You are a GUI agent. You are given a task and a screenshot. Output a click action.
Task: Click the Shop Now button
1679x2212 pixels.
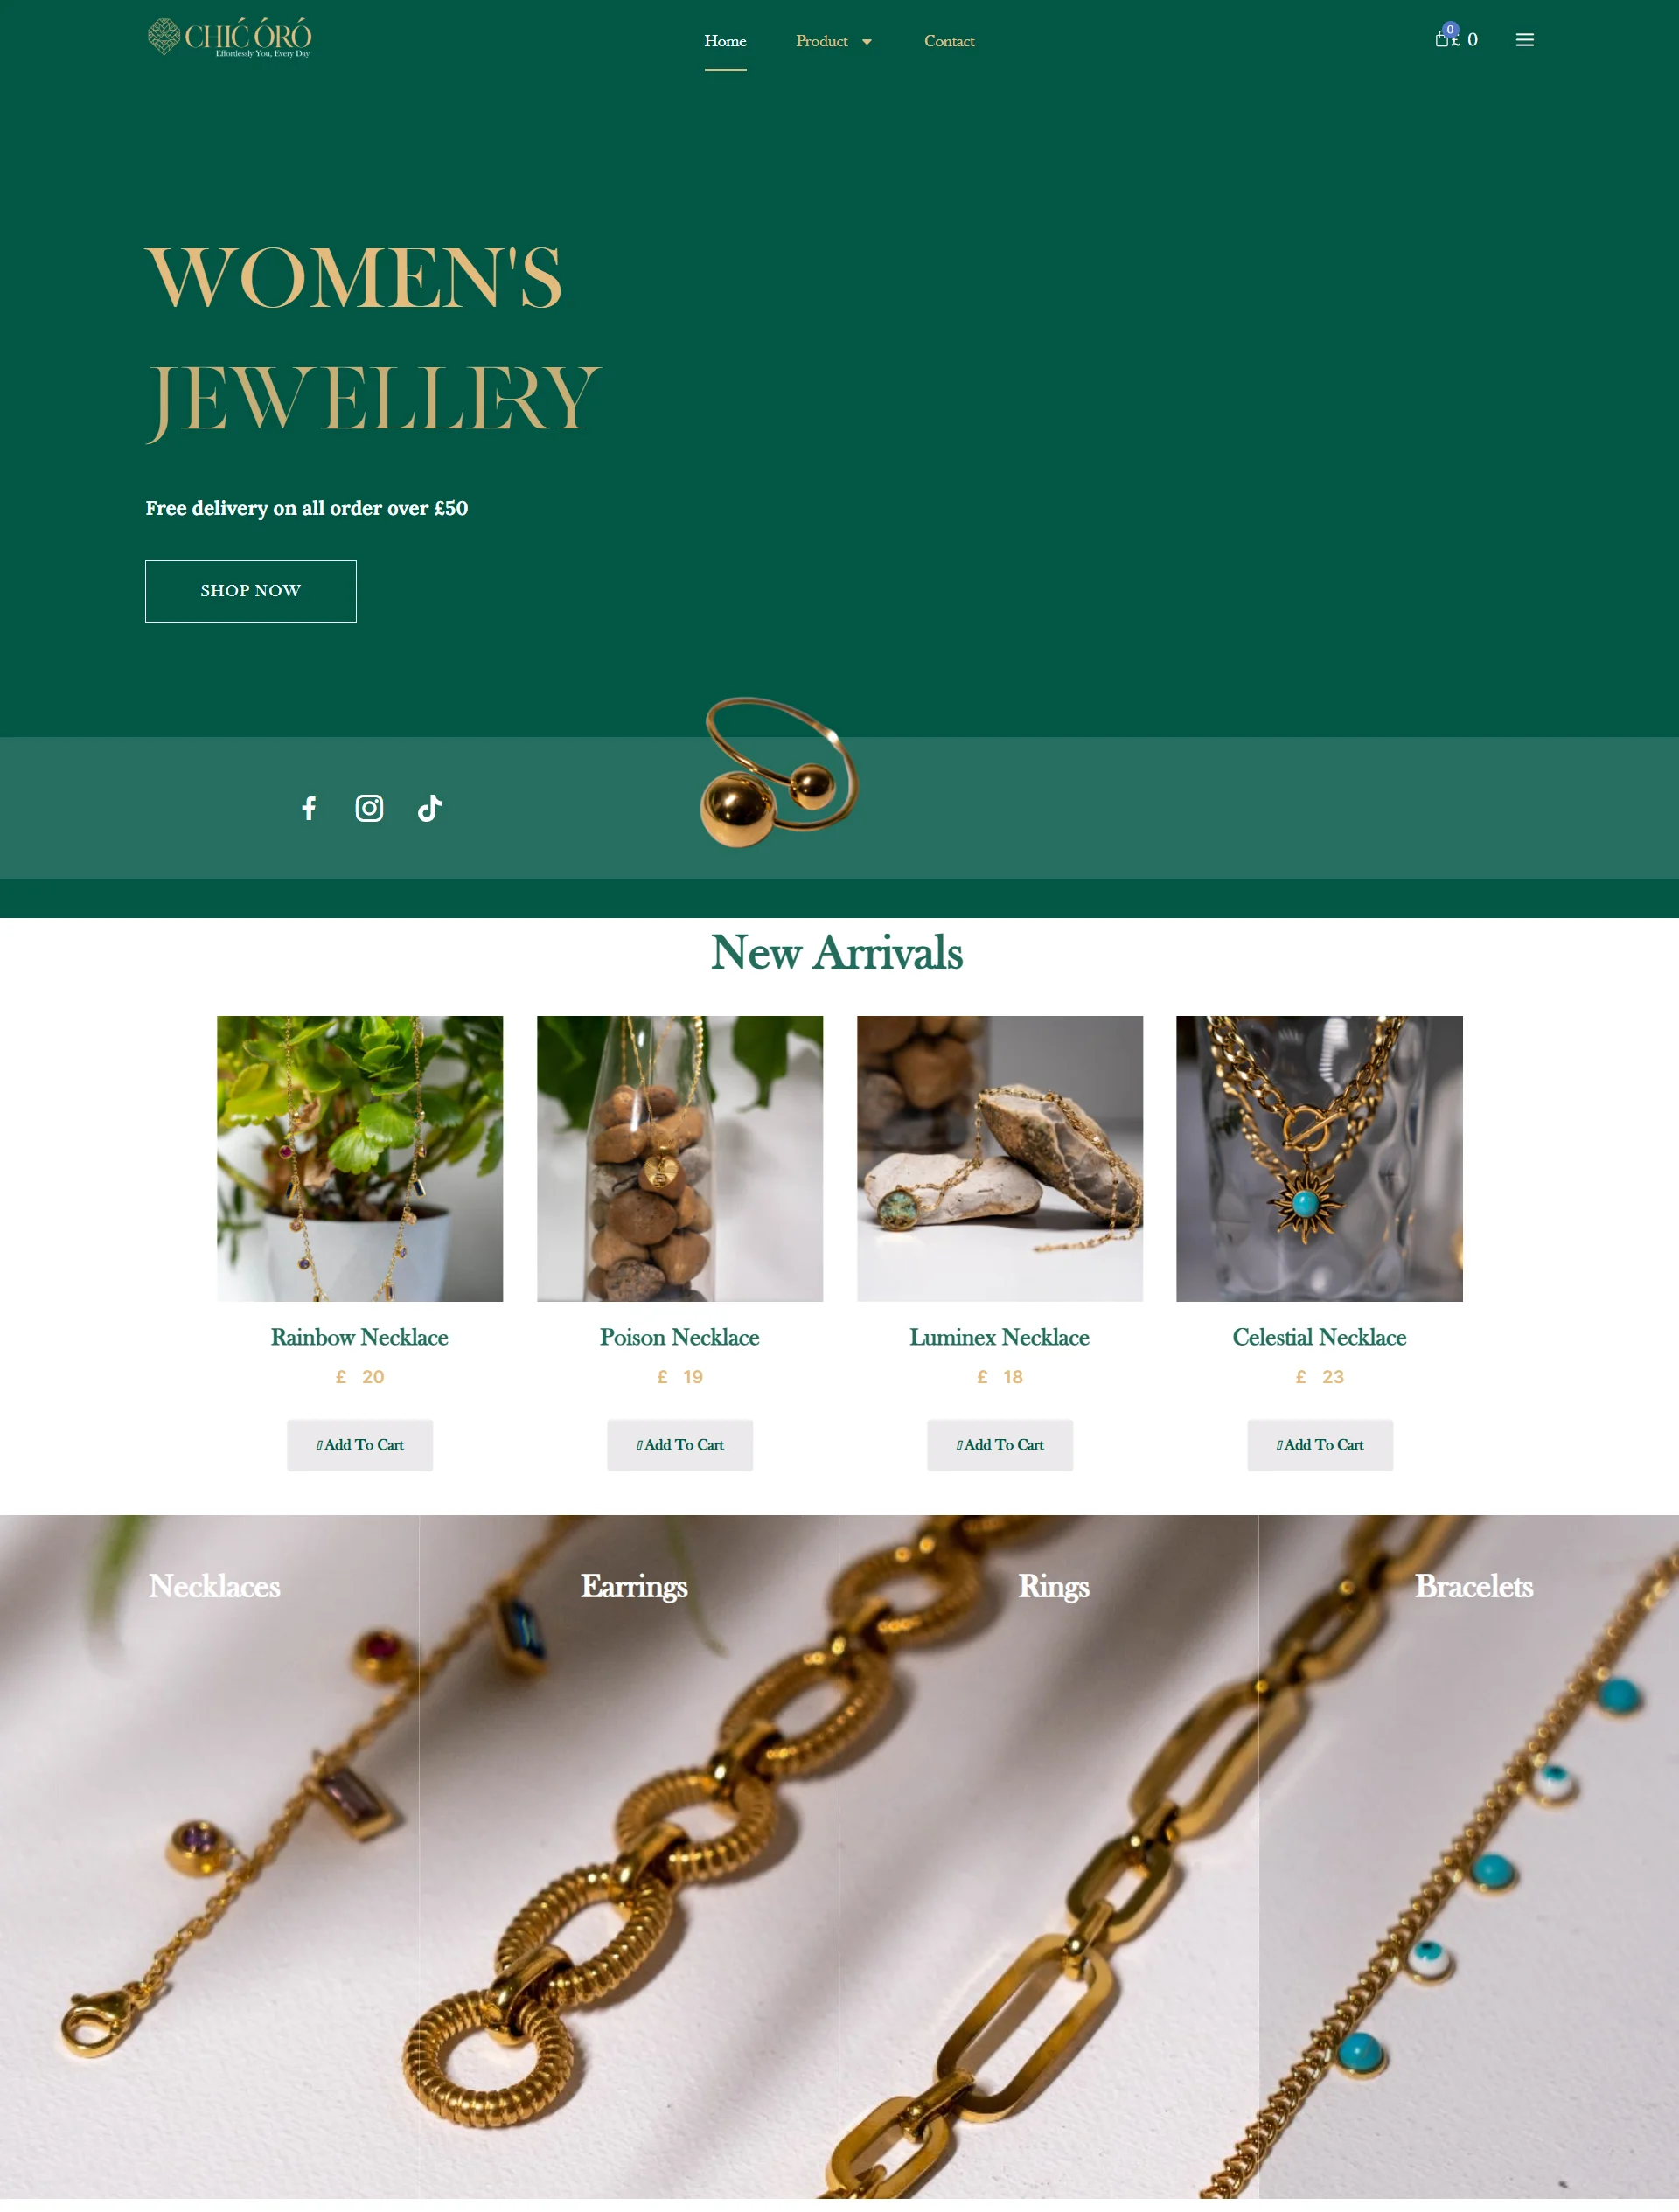tap(251, 591)
